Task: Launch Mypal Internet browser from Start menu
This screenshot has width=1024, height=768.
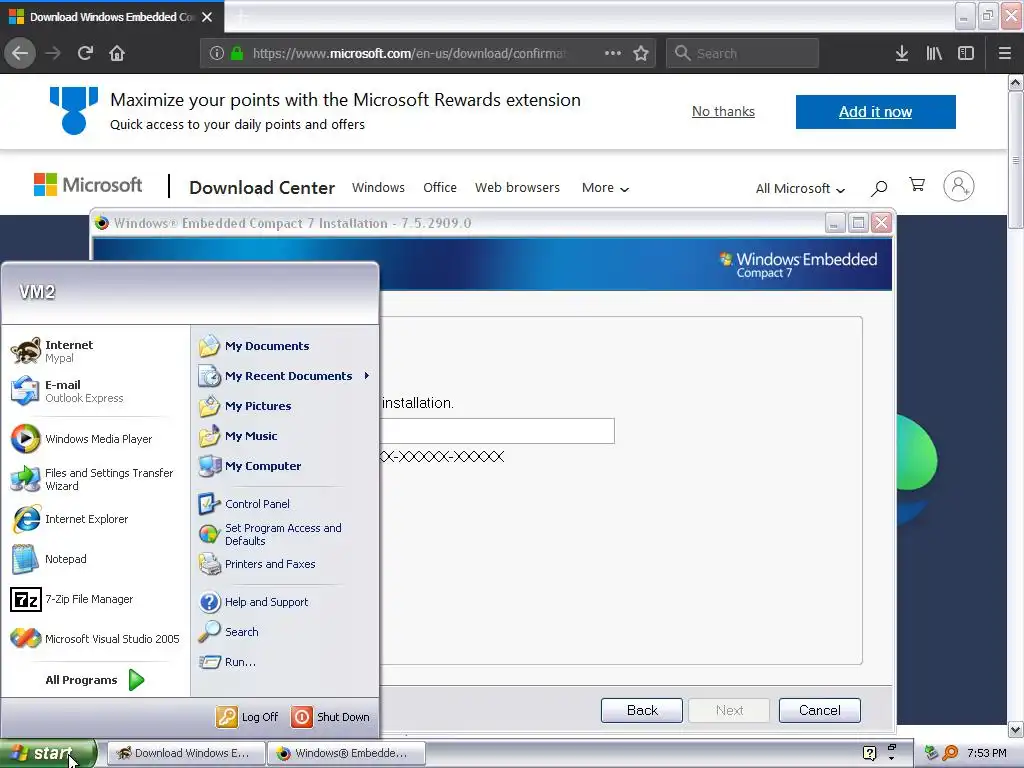Action: tap(95, 351)
